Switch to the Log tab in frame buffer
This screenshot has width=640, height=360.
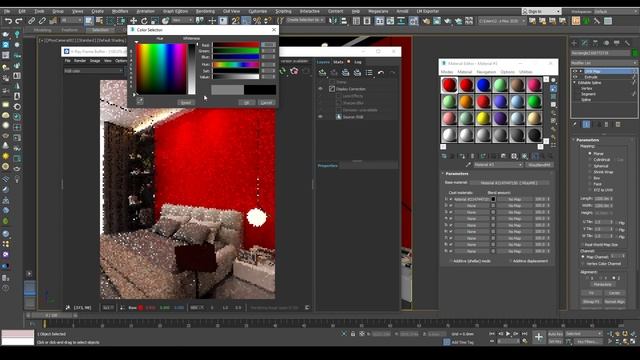pyautogui.click(x=358, y=62)
